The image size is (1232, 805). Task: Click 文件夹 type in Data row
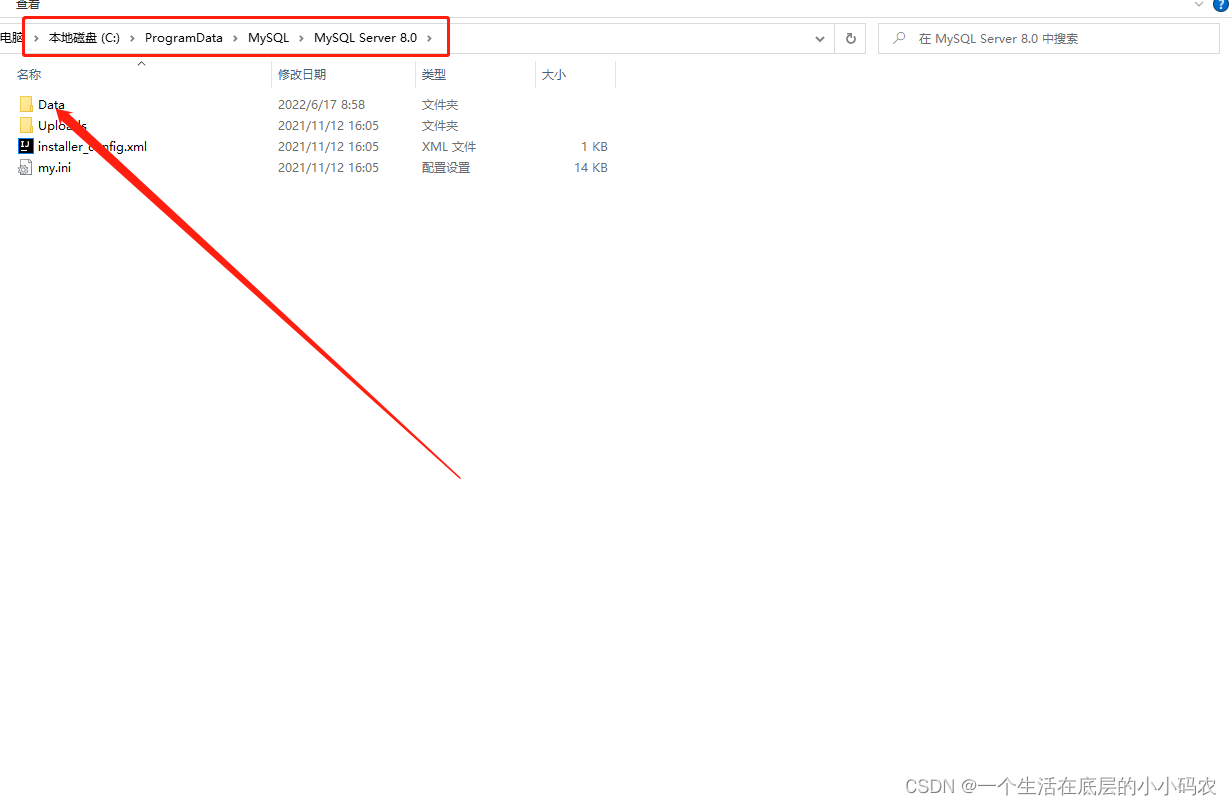pyautogui.click(x=440, y=104)
